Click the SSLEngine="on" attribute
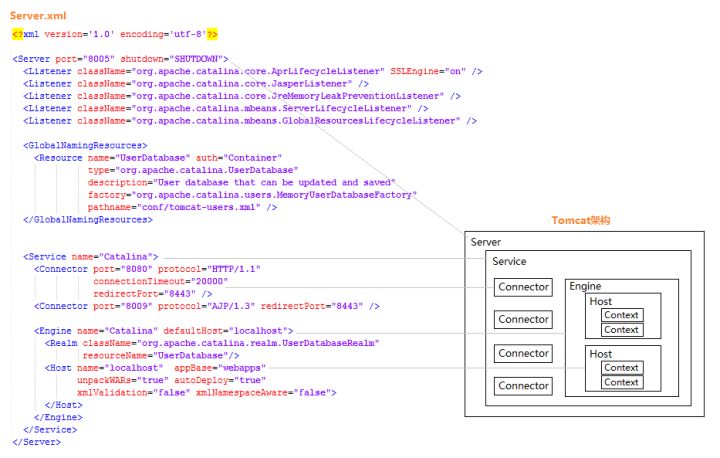 coord(428,72)
